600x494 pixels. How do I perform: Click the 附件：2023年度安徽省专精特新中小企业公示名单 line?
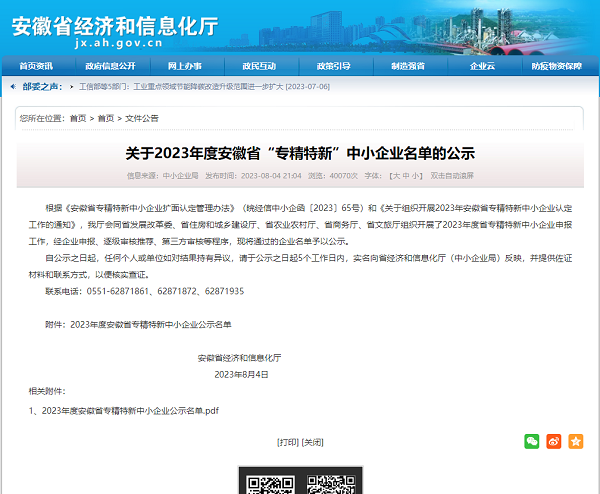coord(139,324)
